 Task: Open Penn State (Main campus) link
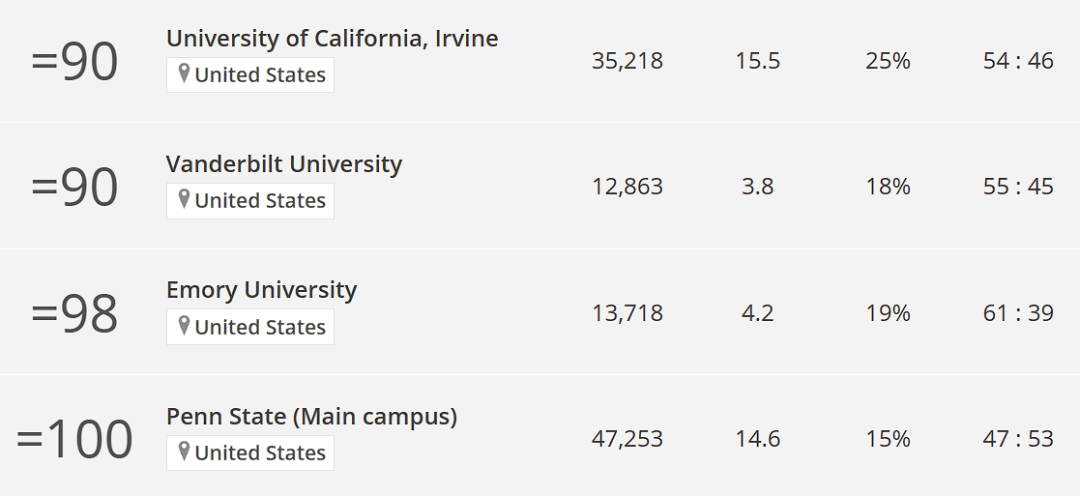tap(311, 417)
